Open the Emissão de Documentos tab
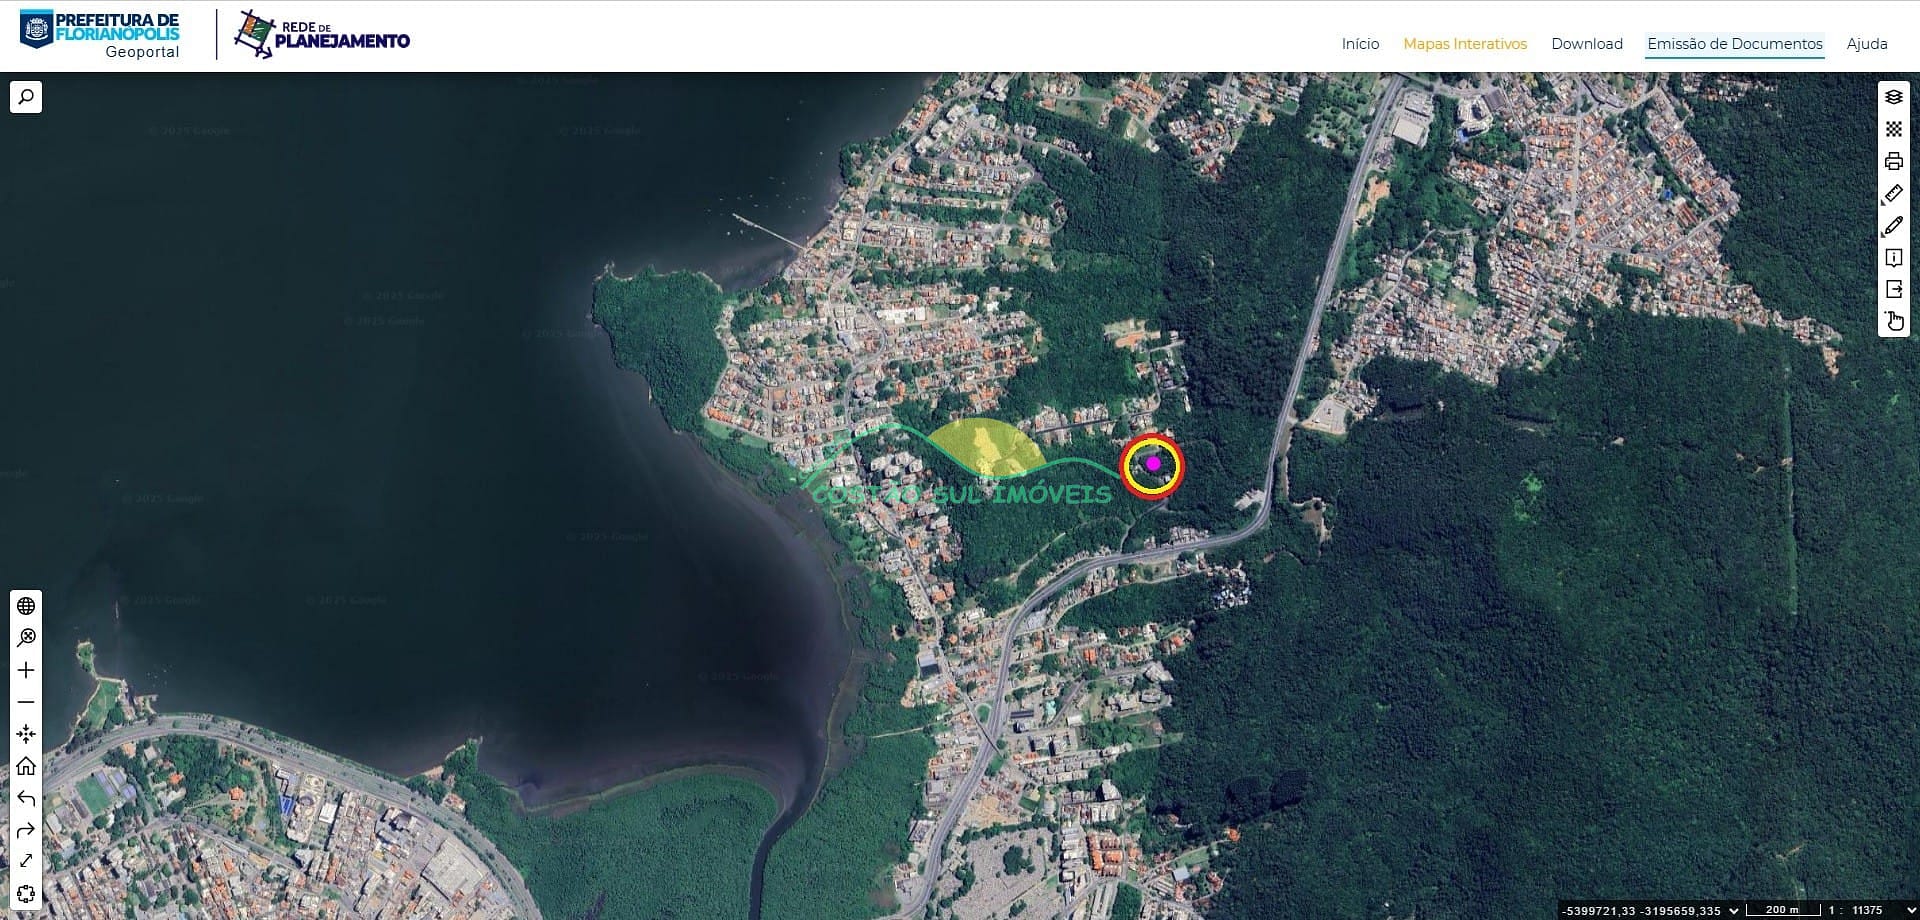Image resolution: width=1920 pixels, height=920 pixels. (x=1734, y=44)
